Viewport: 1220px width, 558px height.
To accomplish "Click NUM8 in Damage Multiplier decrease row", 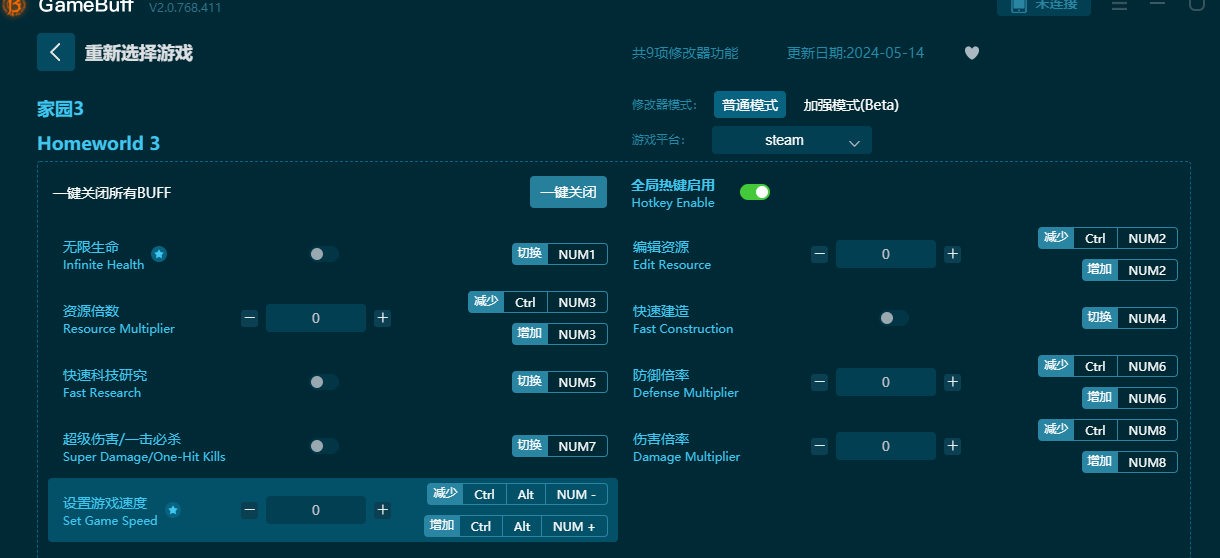I will point(1147,430).
